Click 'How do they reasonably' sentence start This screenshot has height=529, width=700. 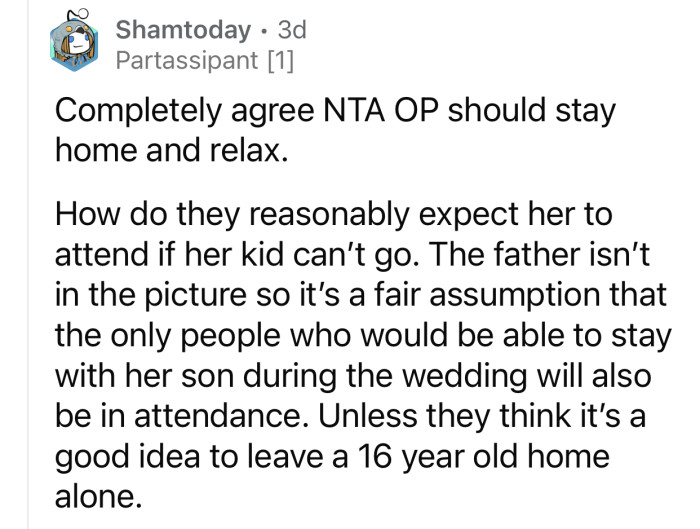pyautogui.click(x=232, y=215)
